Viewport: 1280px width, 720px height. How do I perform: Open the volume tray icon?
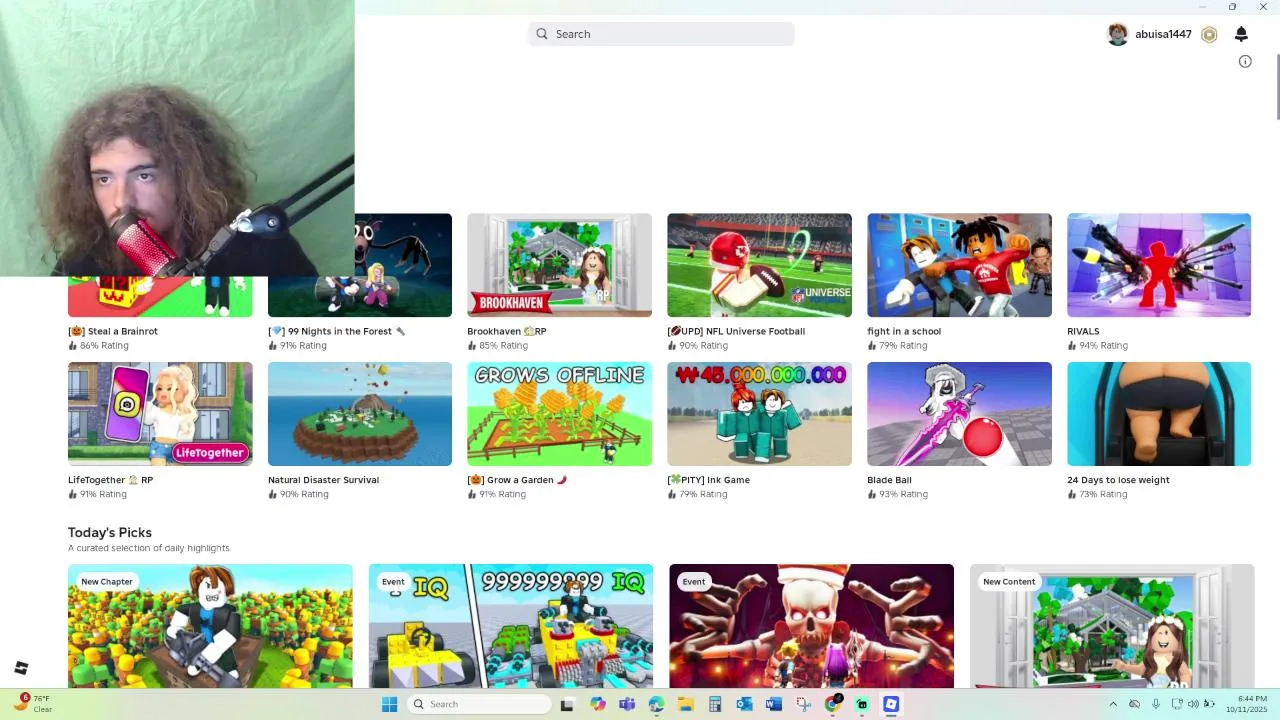1193,704
